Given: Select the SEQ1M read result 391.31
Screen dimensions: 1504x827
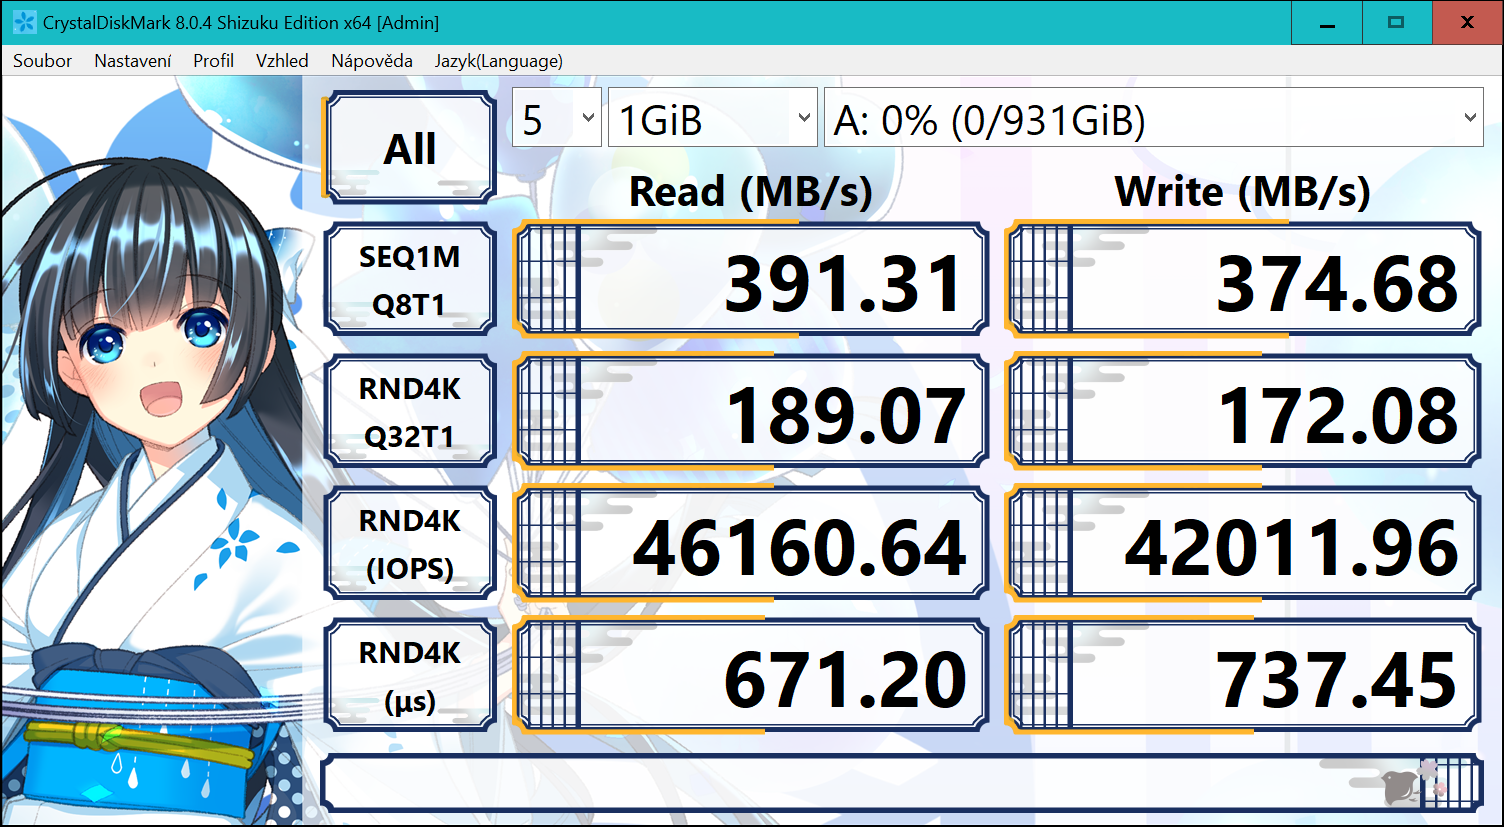Looking at the screenshot, I should (x=751, y=280).
